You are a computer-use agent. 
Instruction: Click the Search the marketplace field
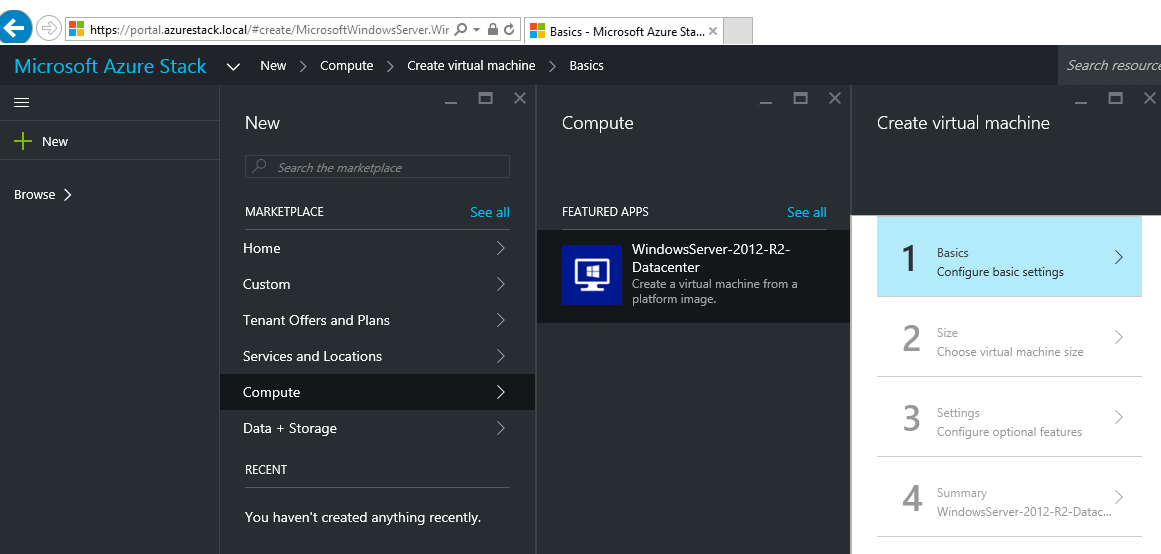(x=377, y=167)
